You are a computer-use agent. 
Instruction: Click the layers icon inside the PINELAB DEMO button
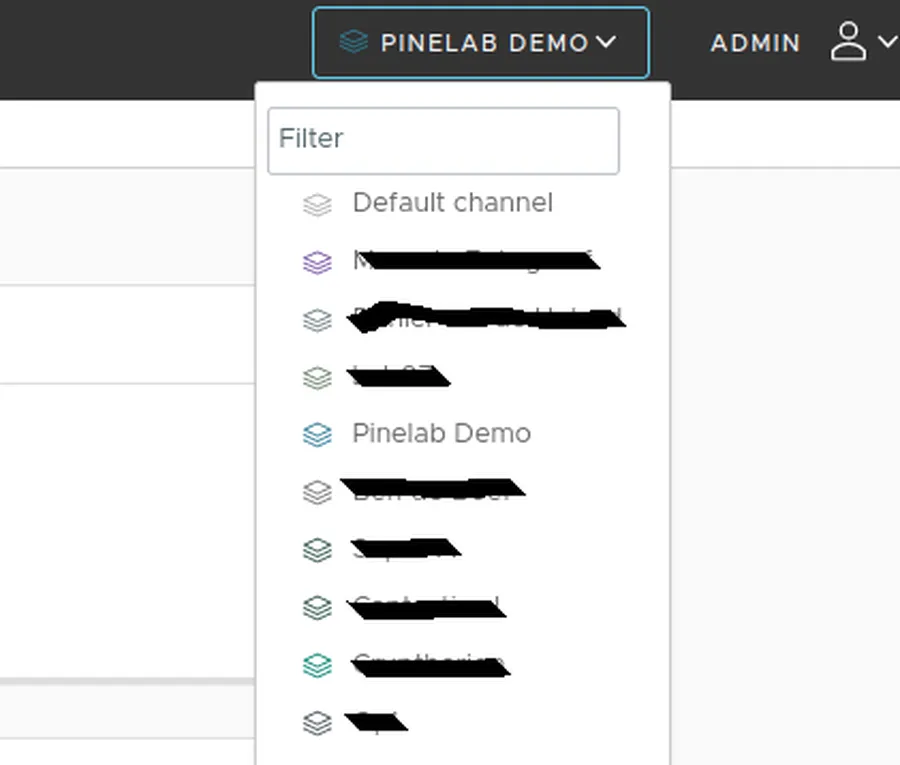point(353,42)
